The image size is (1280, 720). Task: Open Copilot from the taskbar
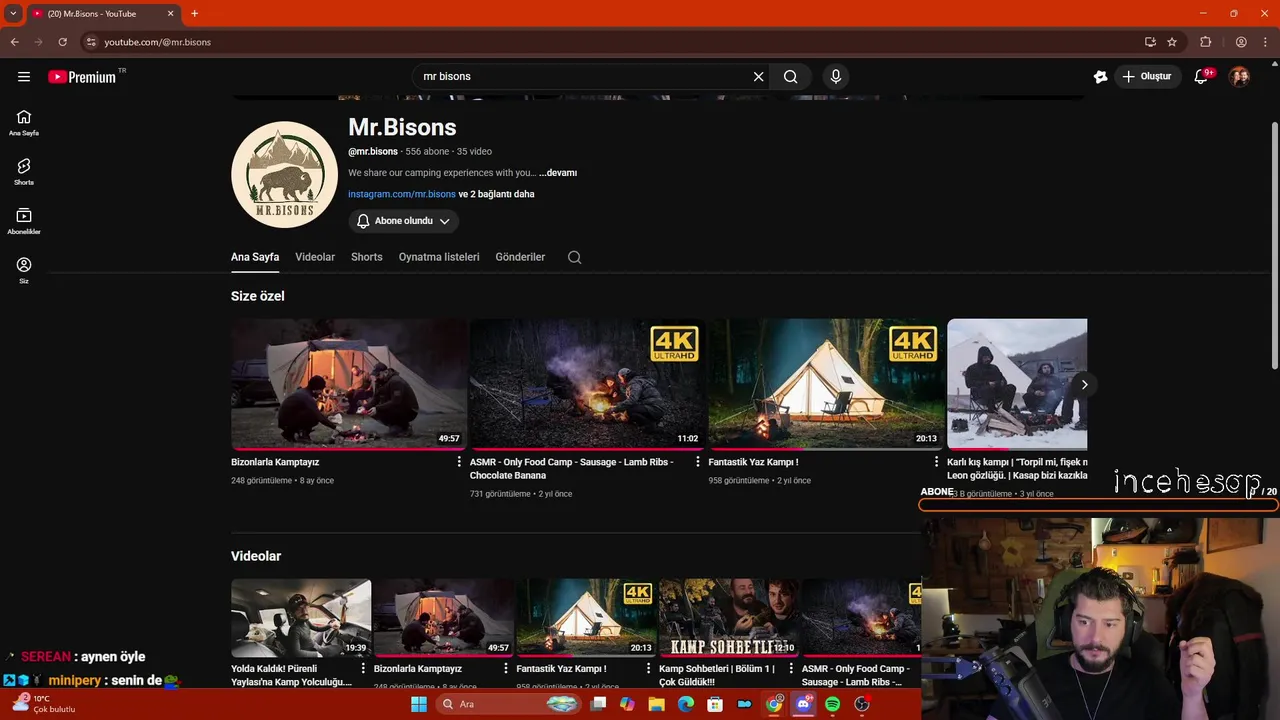627,704
